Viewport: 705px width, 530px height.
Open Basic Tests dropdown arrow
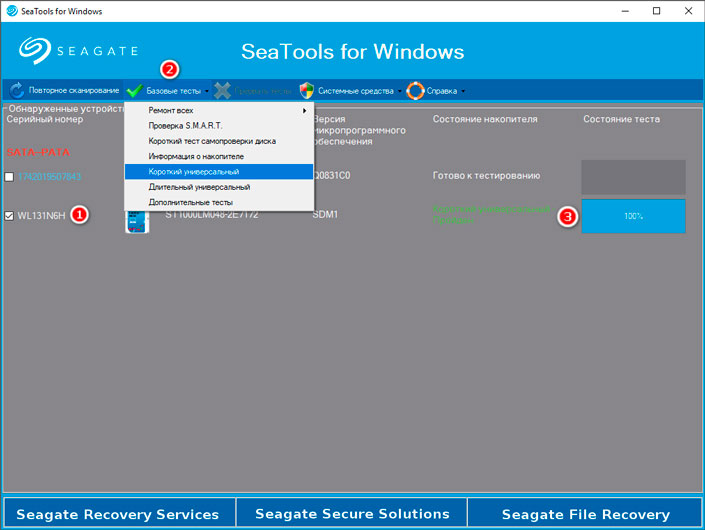coord(207,91)
